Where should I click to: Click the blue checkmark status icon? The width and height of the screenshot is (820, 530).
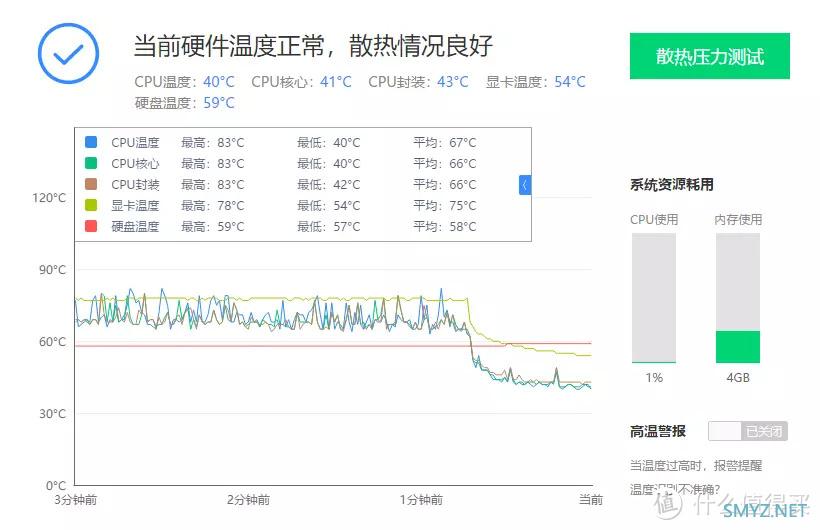(x=69, y=53)
